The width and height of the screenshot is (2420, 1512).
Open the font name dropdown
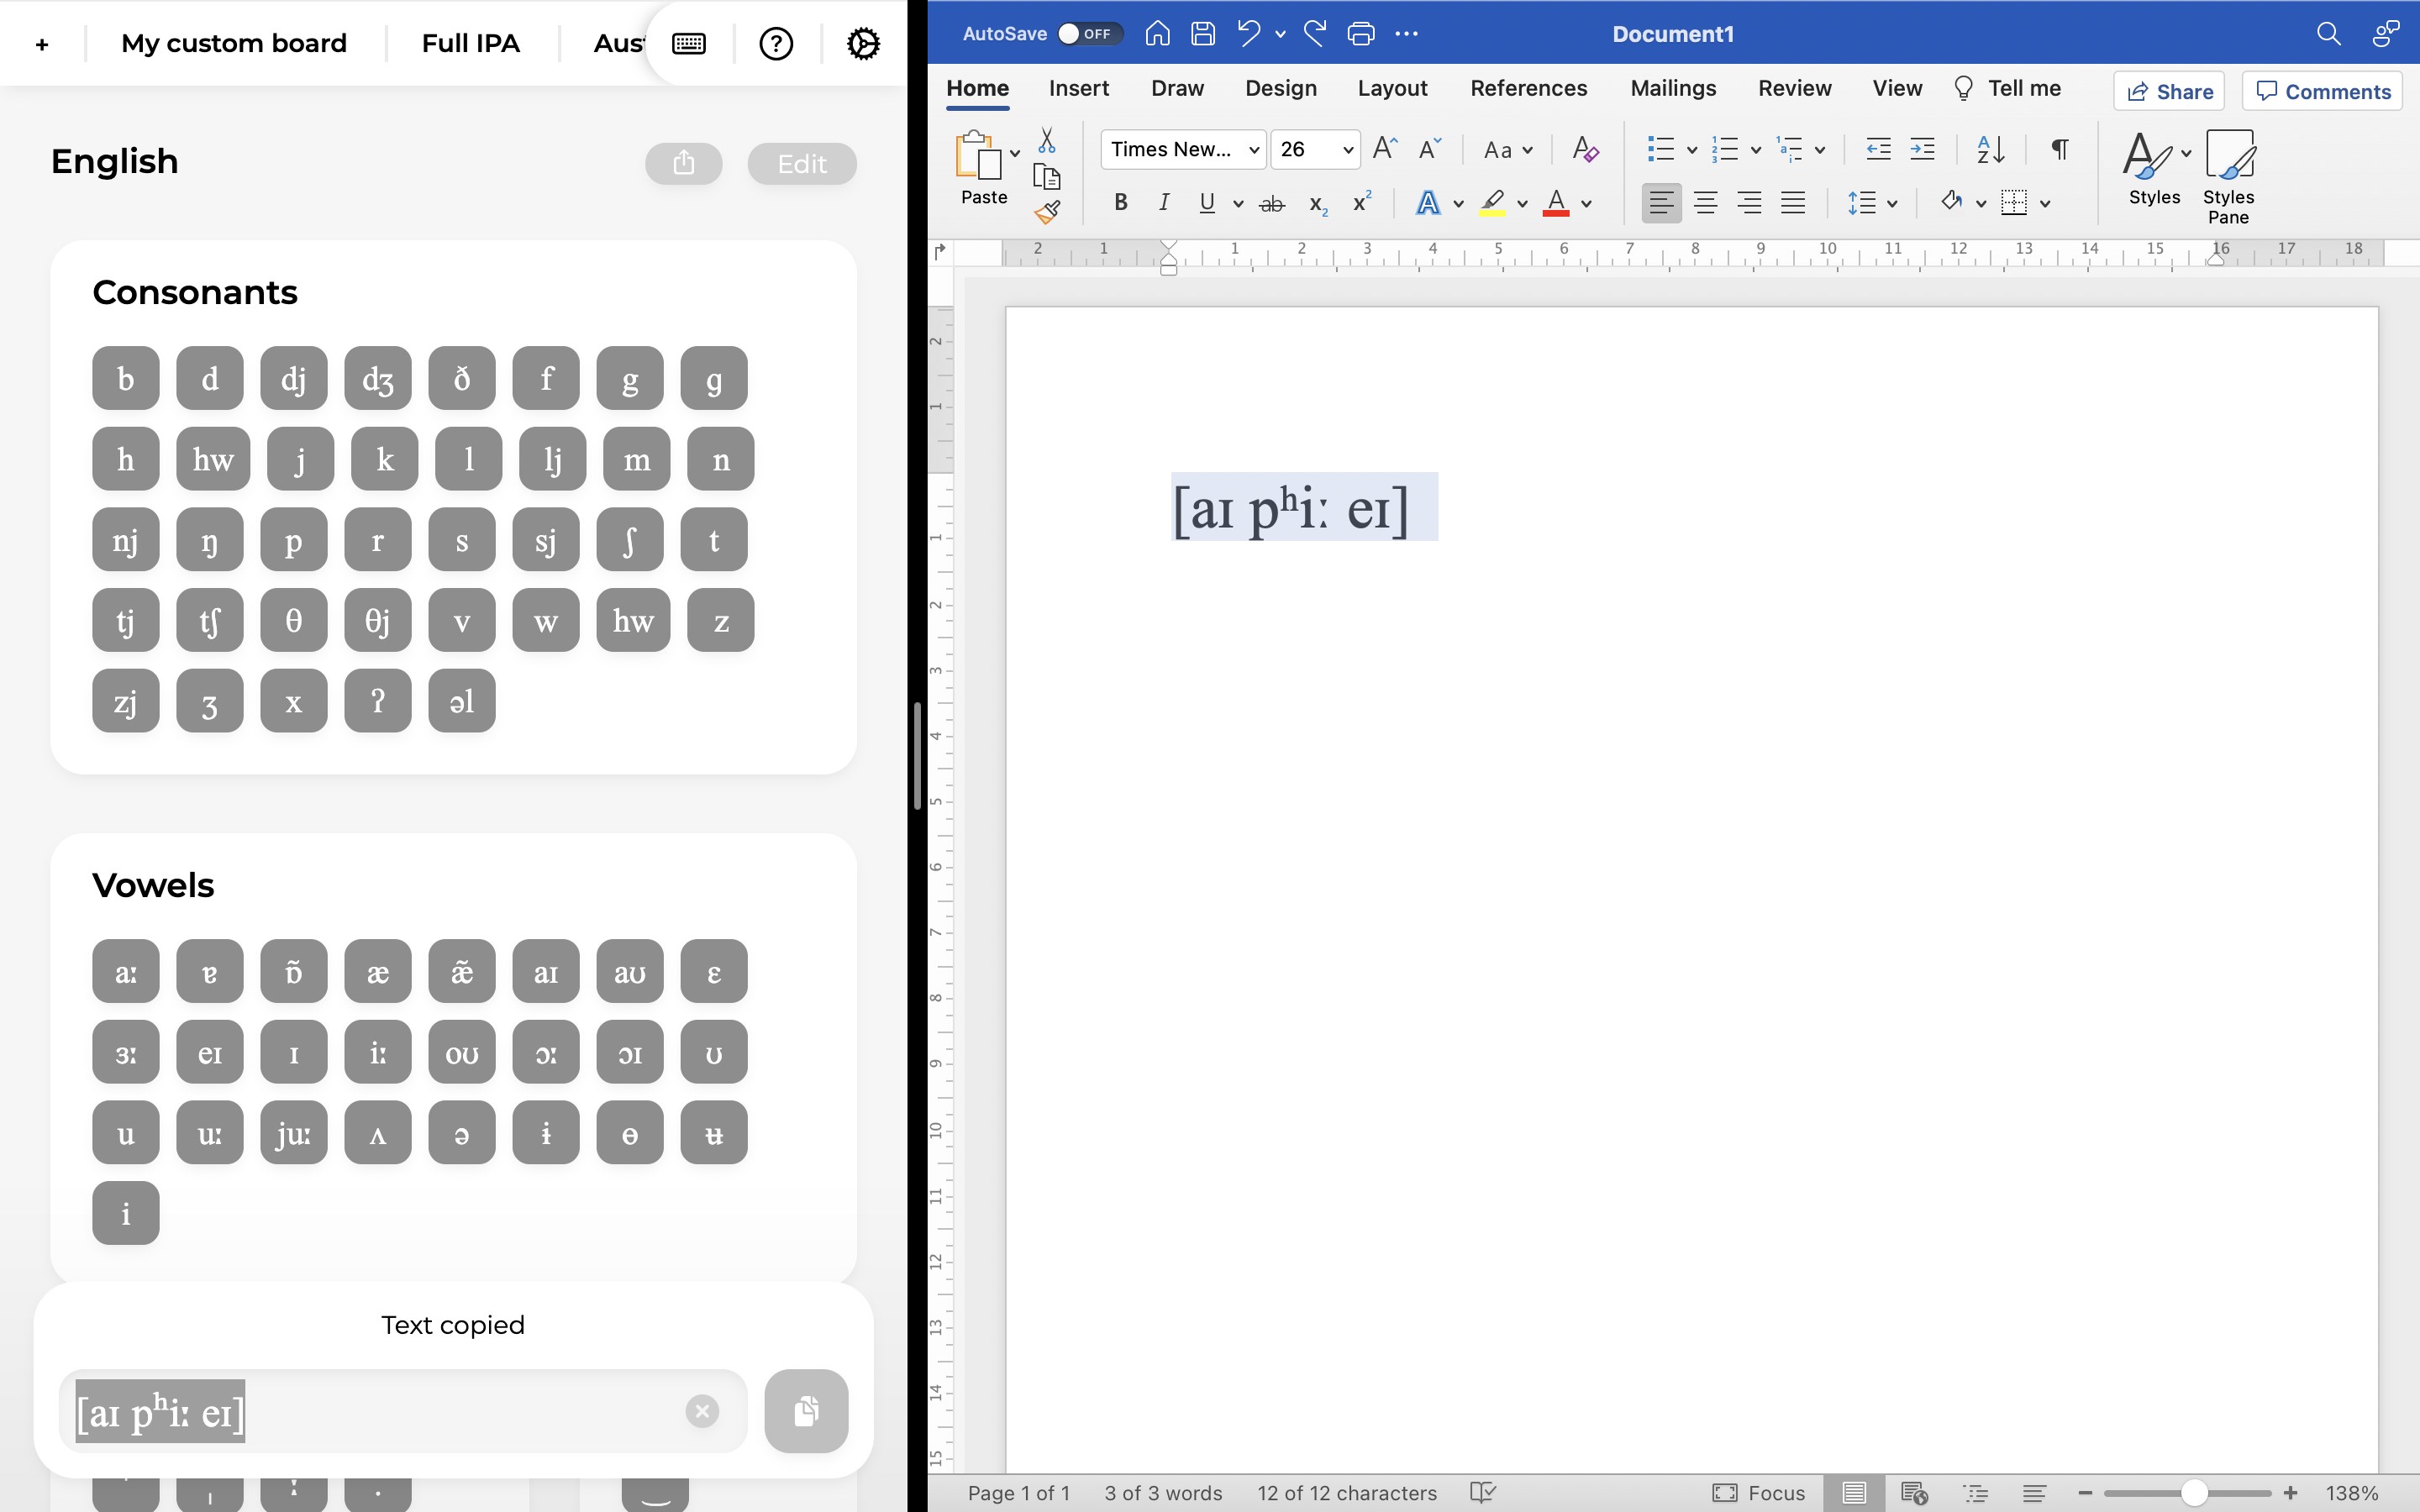tap(1253, 150)
